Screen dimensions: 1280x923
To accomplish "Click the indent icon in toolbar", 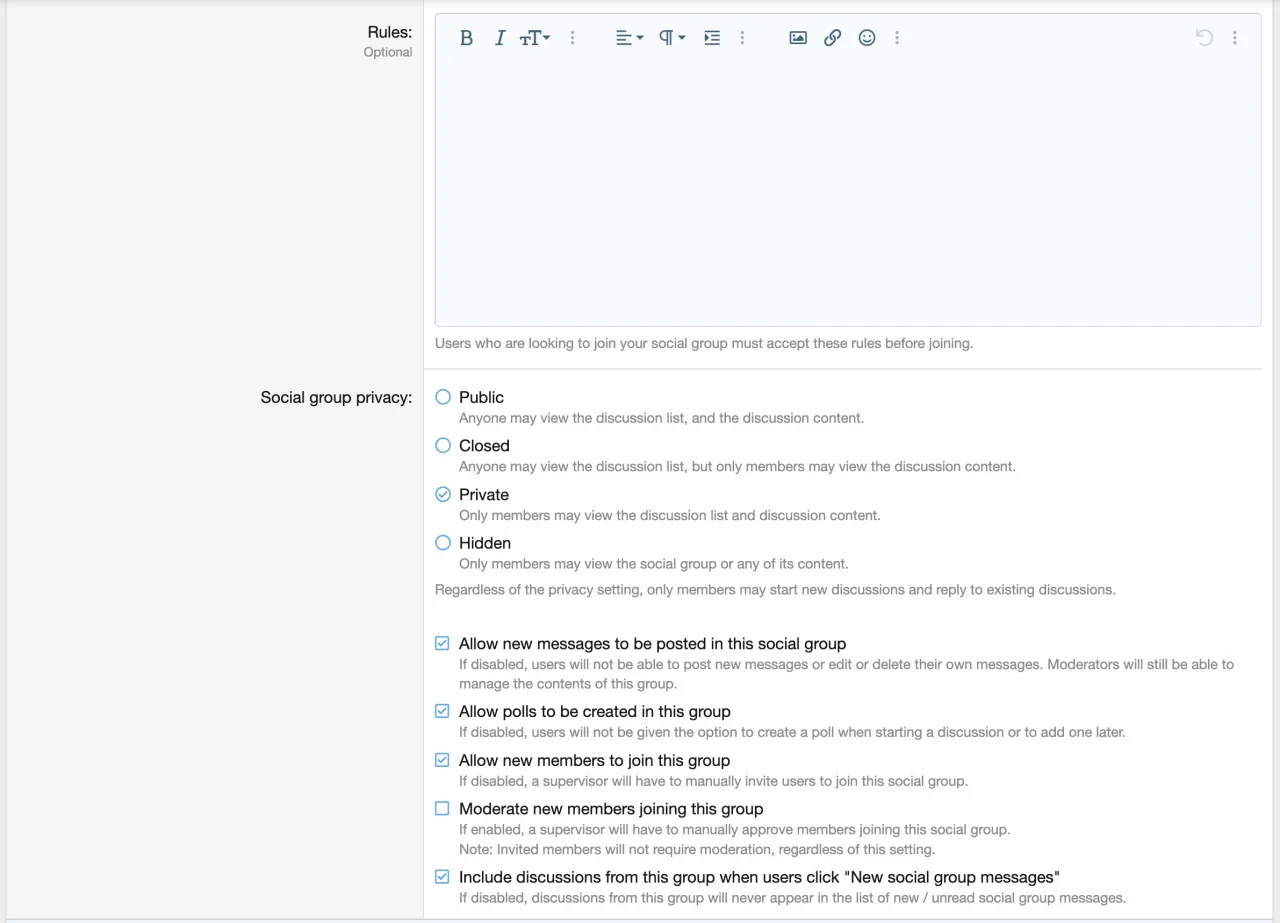I will (712, 38).
